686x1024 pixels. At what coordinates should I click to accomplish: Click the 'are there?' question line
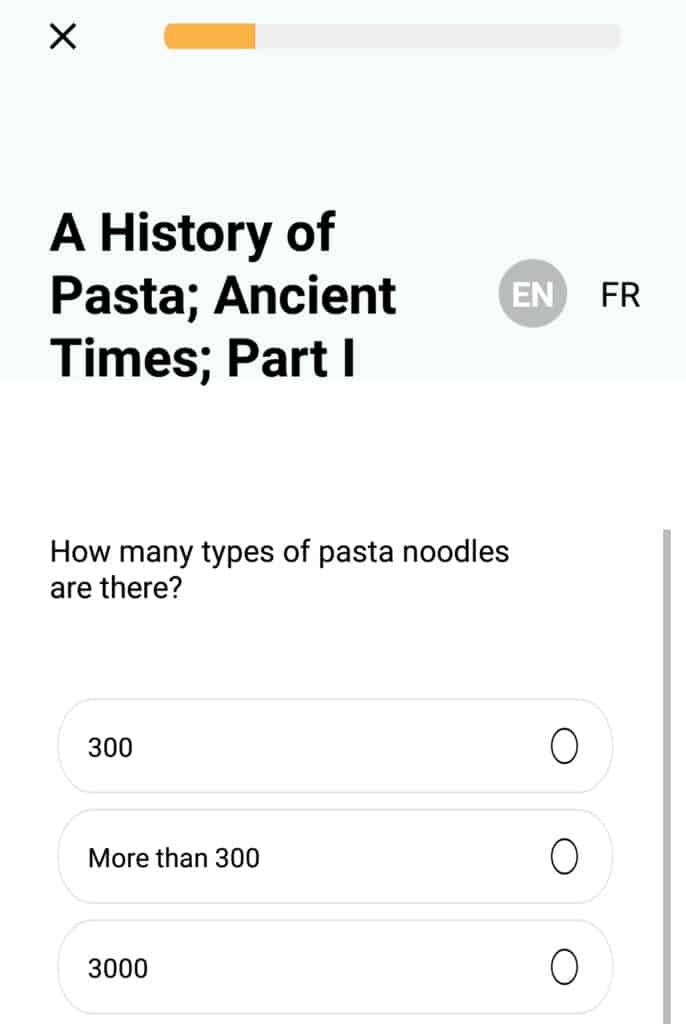coord(116,588)
